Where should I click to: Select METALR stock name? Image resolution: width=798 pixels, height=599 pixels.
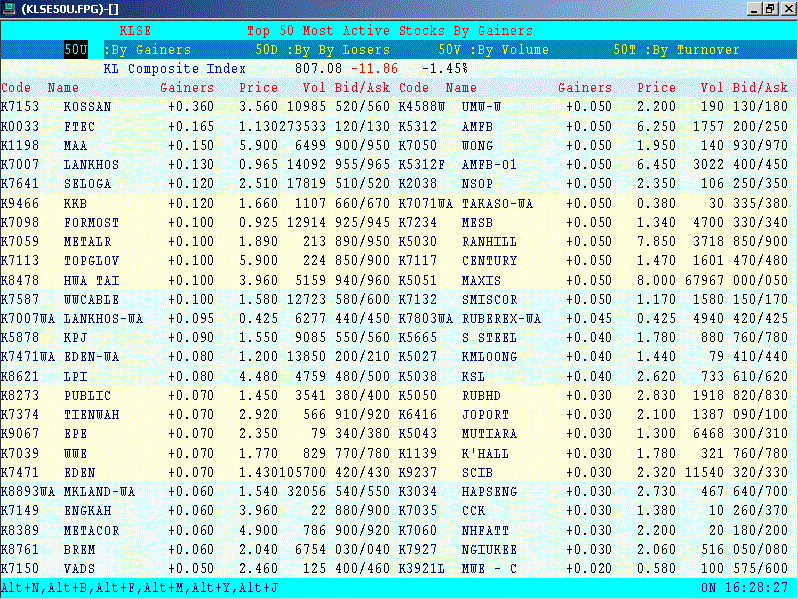(x=88, y=242)
